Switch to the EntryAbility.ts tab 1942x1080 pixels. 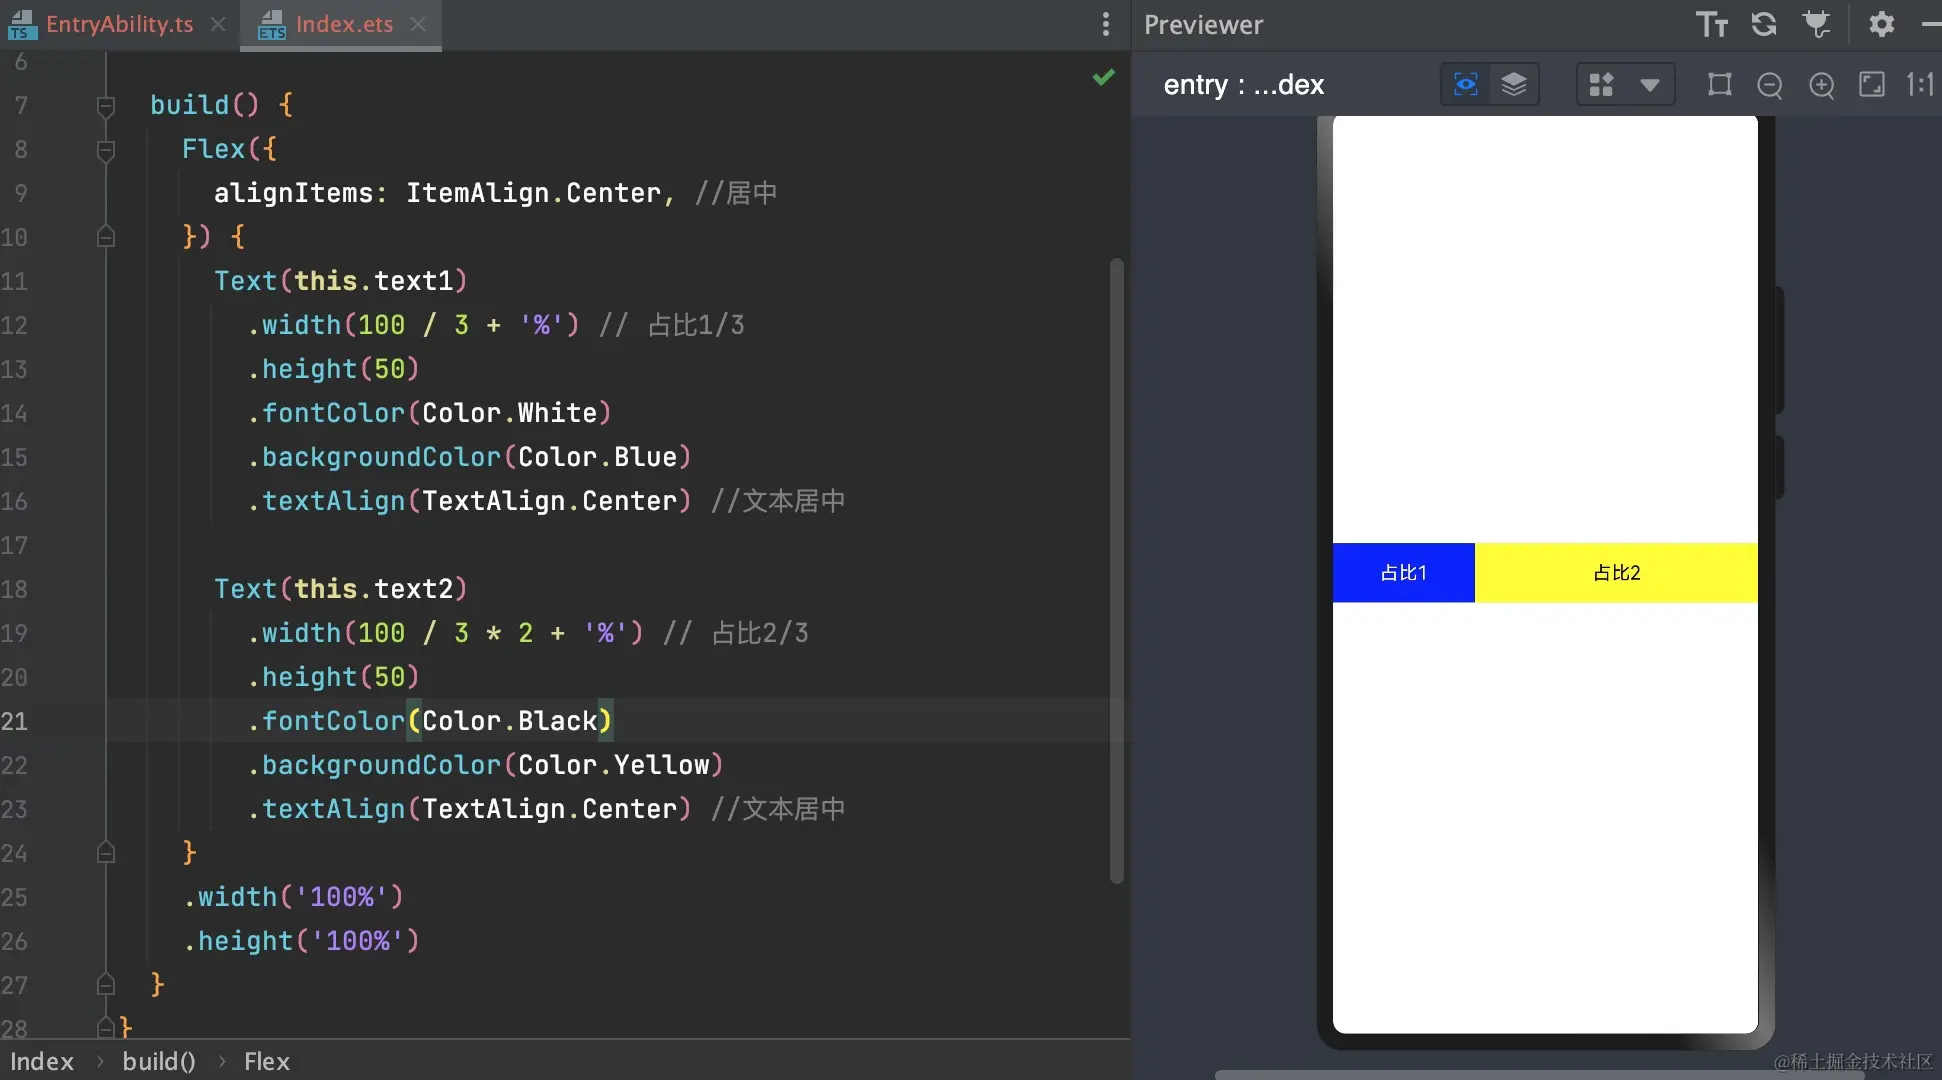118,24
